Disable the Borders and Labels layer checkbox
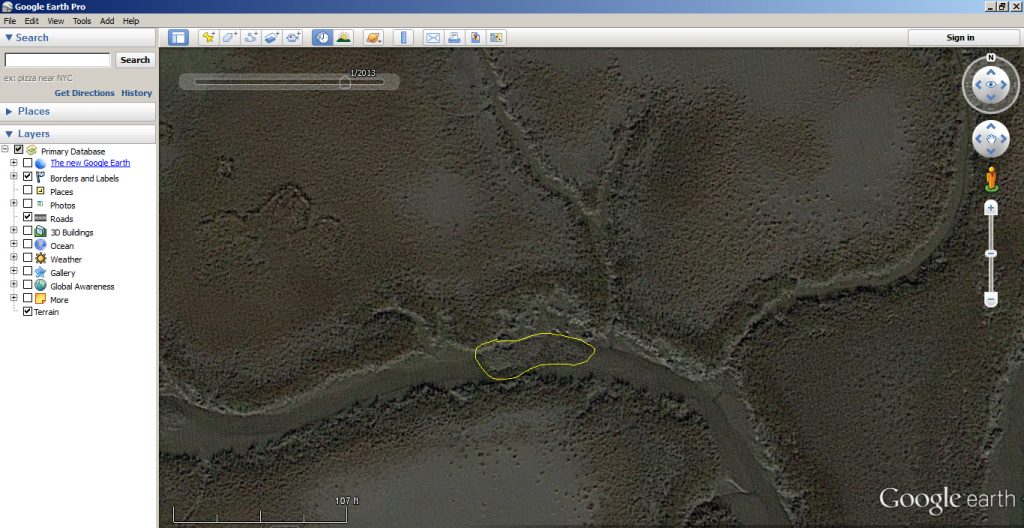Screen dimensions: 1024x528 pyautogui.click(x=27, y=176)
